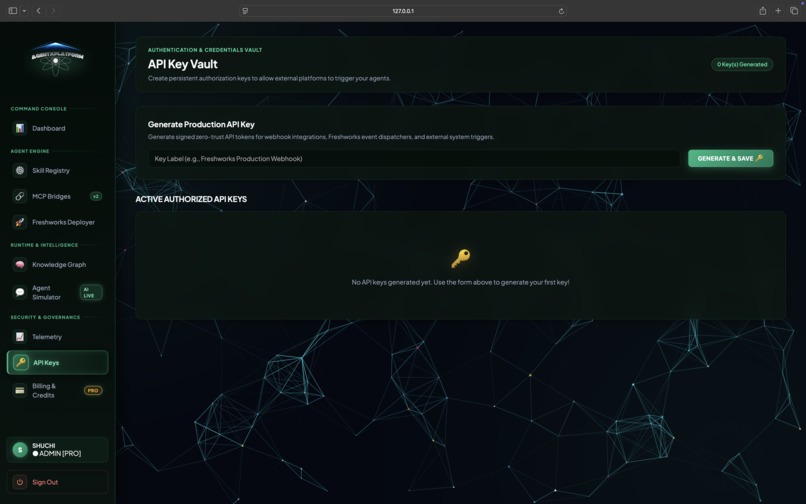Image resolution: width=806 pixels, height=504 pixels.
Task: Open Knowledge Graph page
Action: (x=58, y=264)
